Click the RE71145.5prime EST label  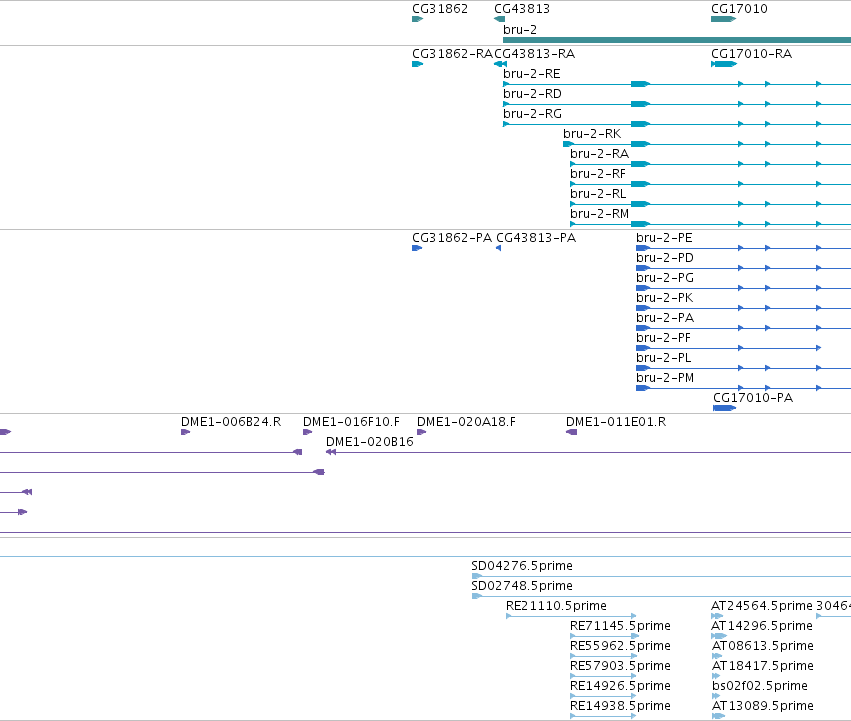point(620,626)
